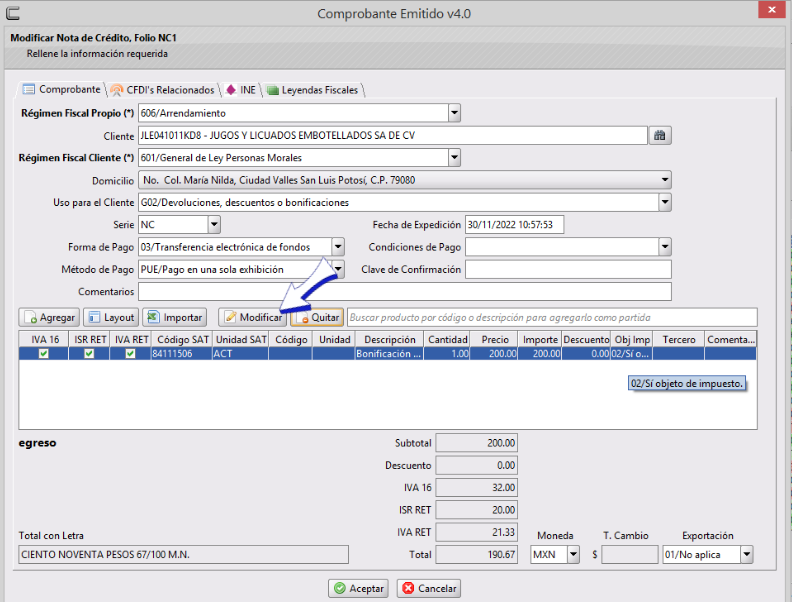Close the Comprobante Emitido window
The width and height of the screenshot is (792, 602).
click(x=772, y=10)
